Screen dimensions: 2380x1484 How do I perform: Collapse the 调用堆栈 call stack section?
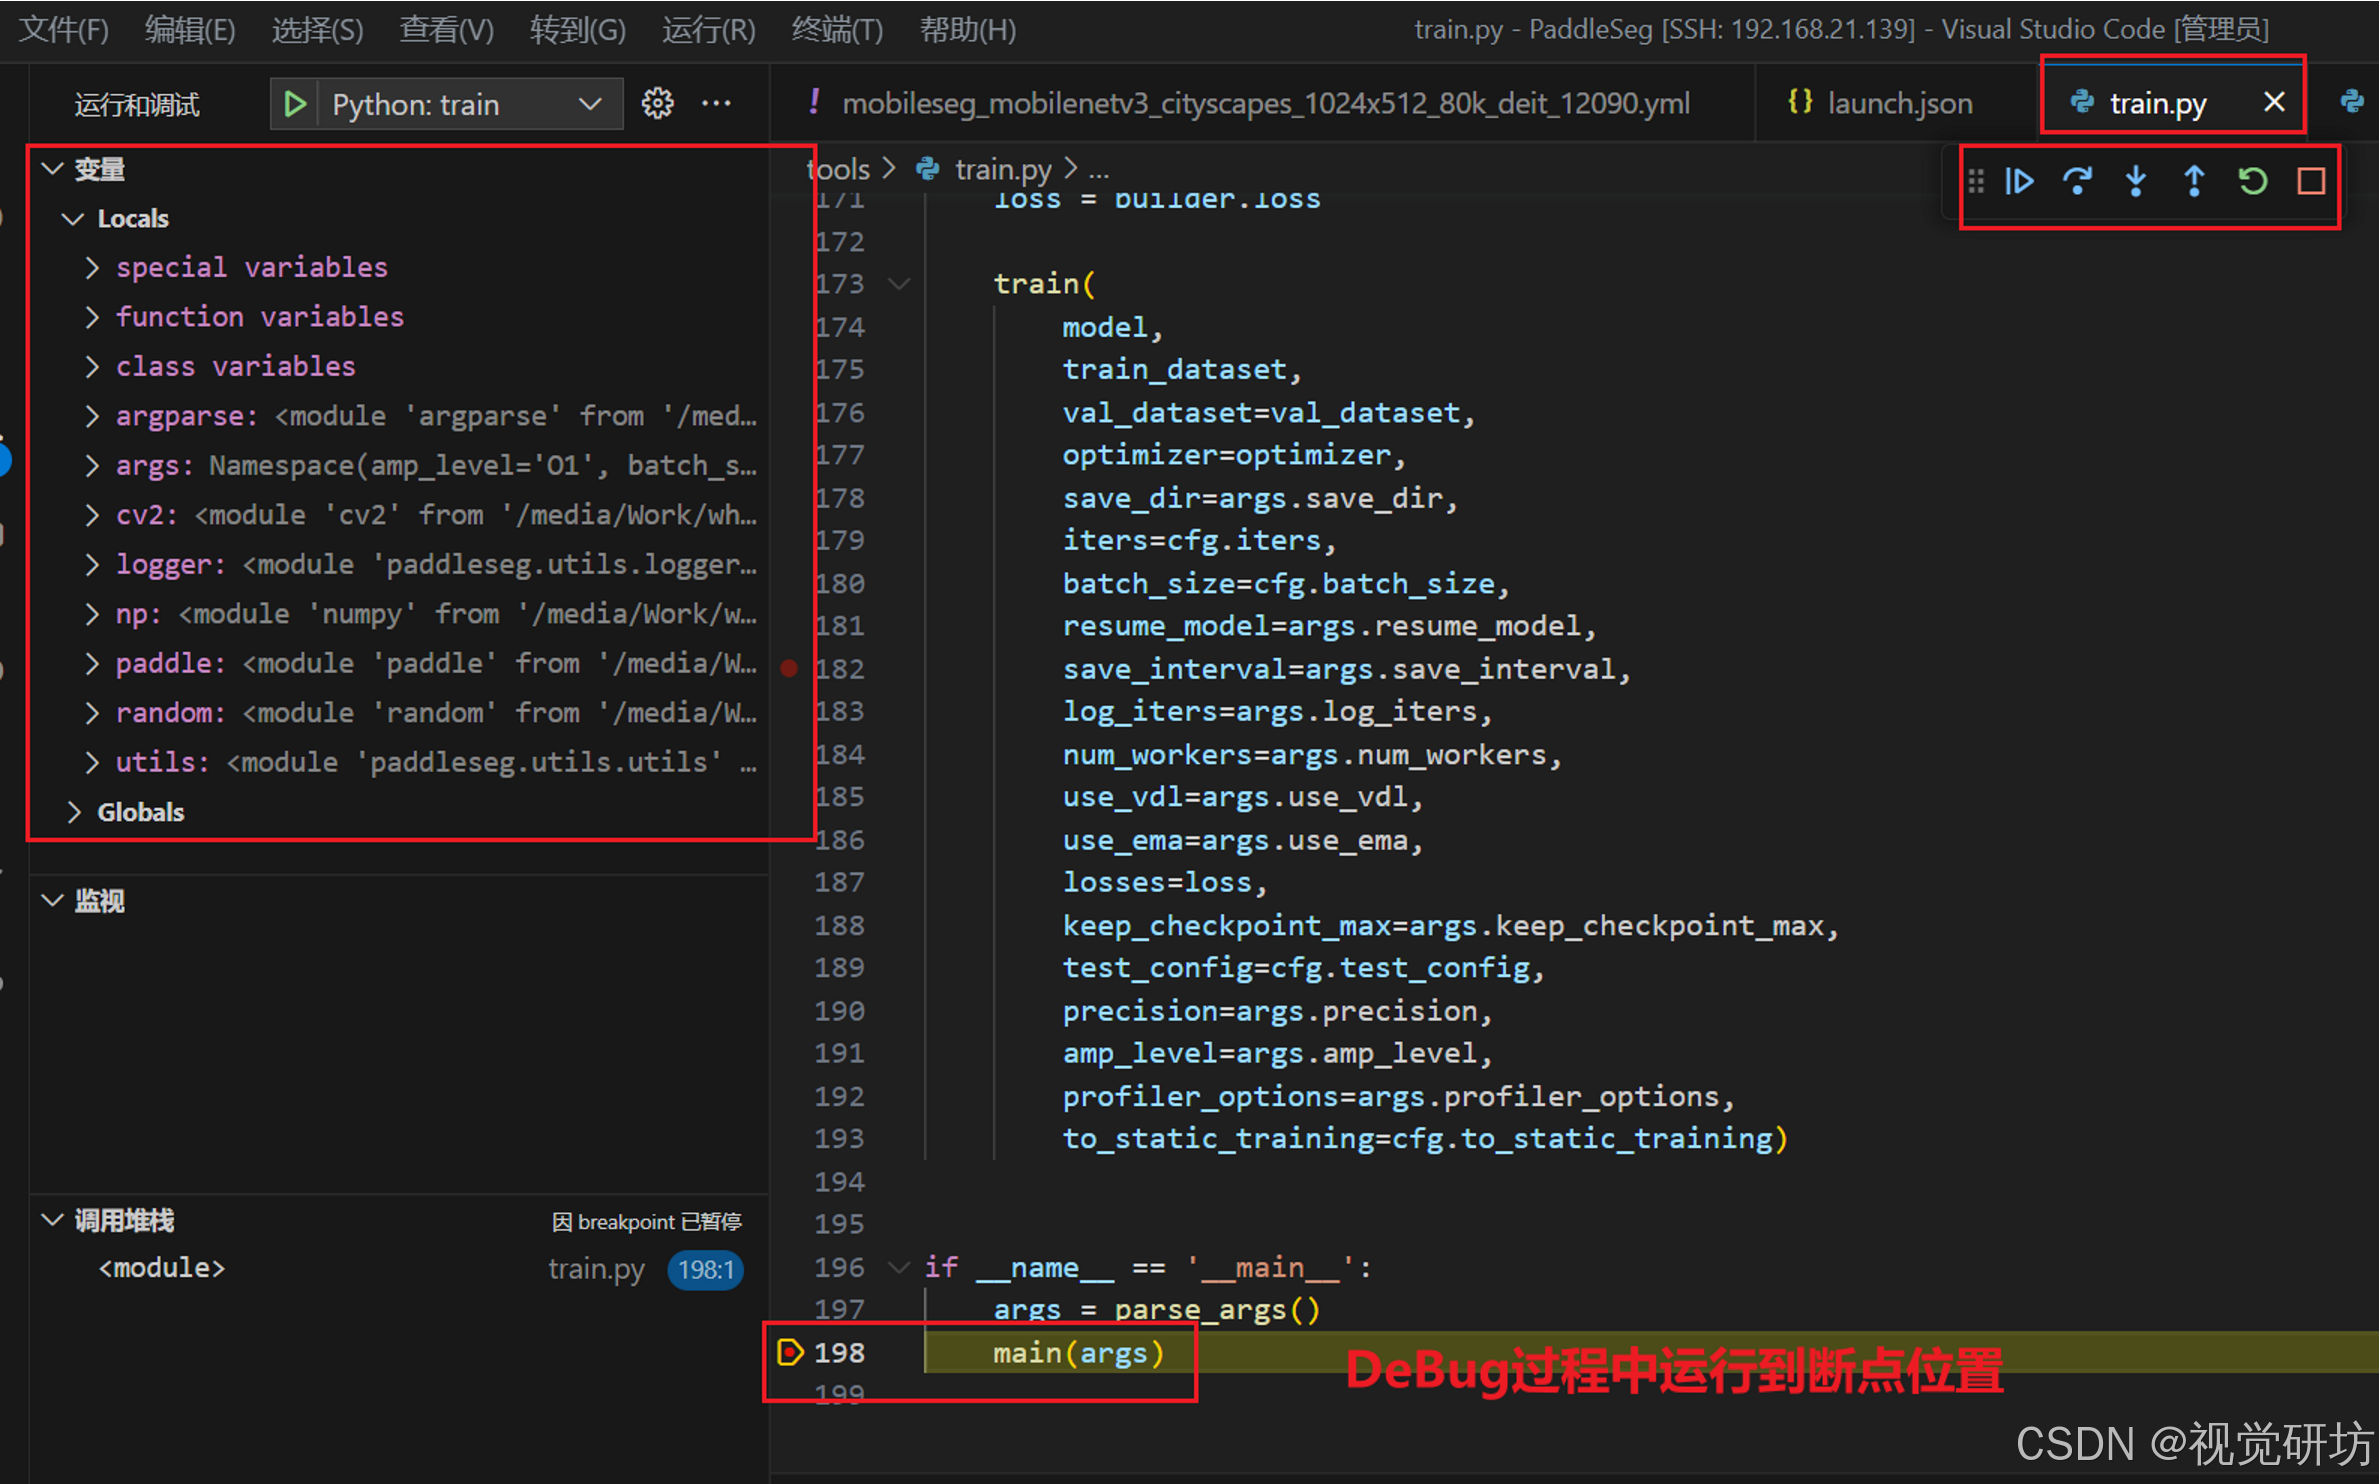53,1220
